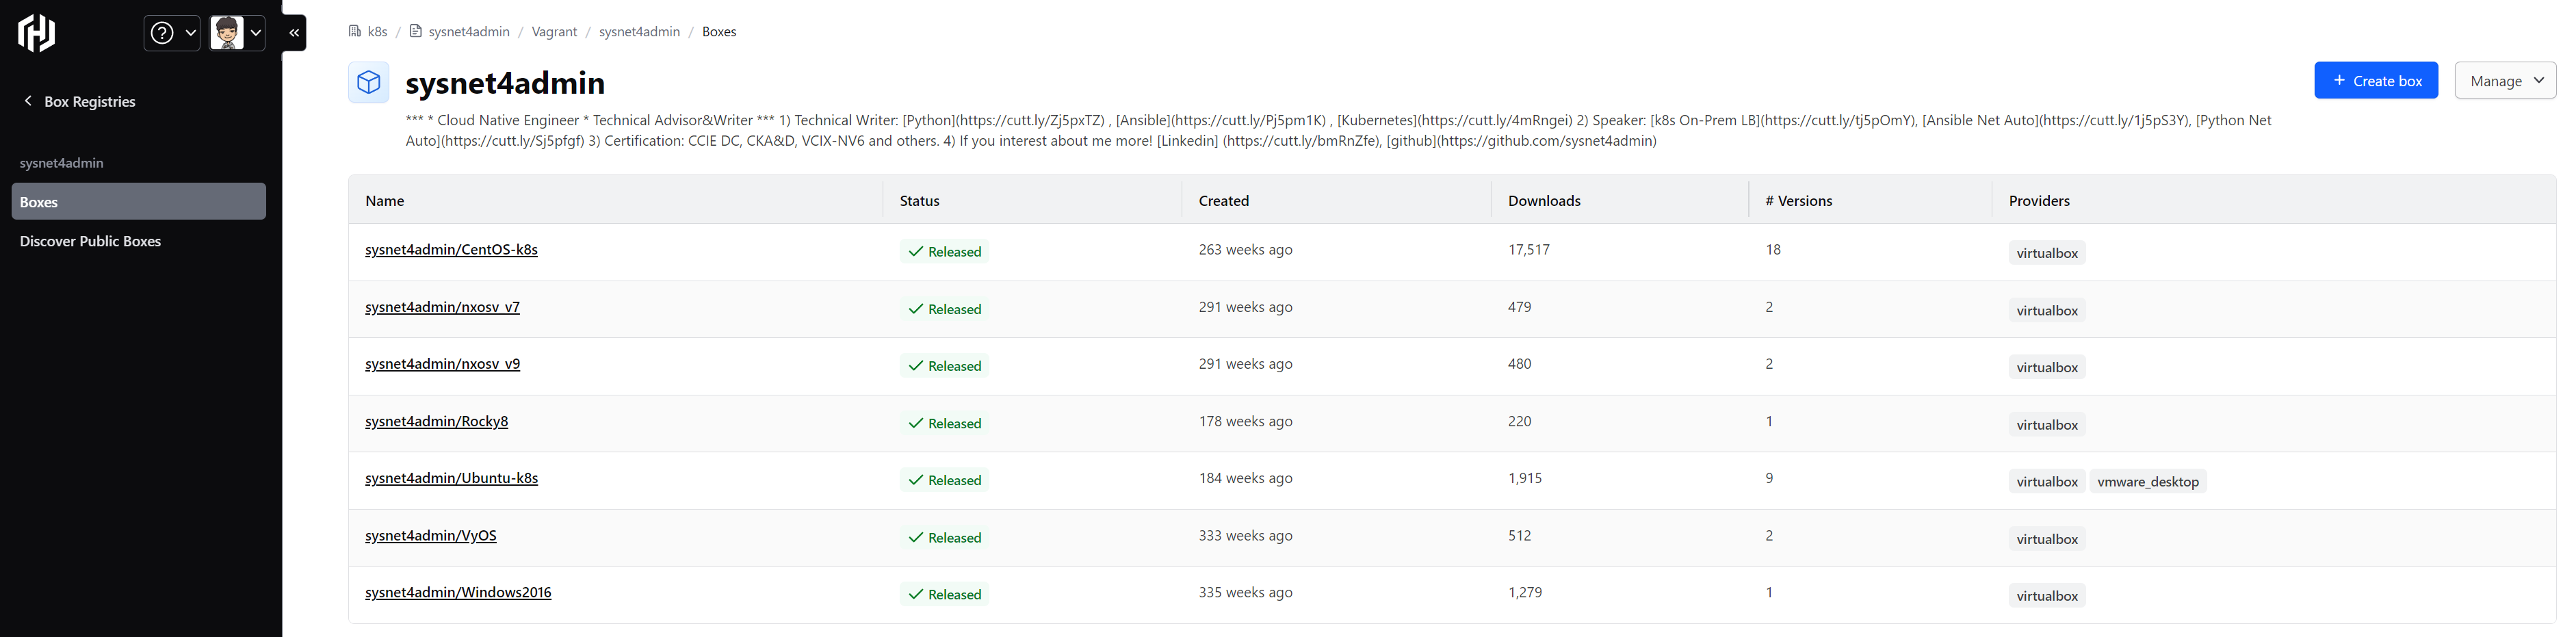Click the 1,279 downloads value
The image size is (2576, 637).
1525,592
